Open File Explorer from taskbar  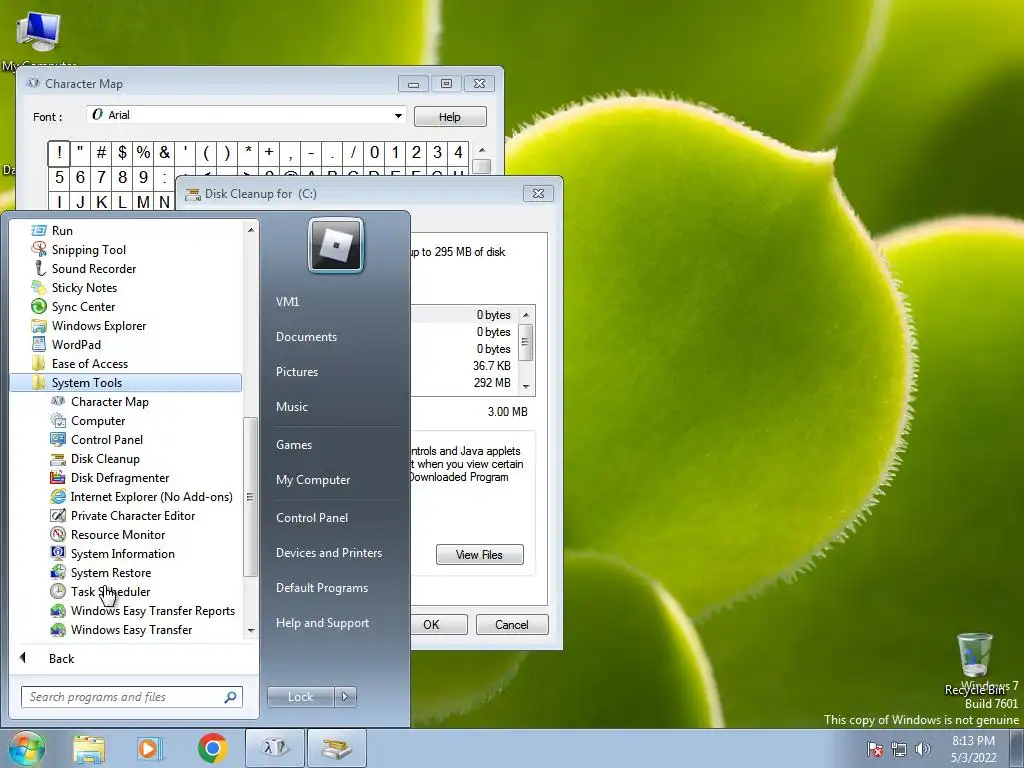pos(88,748)
